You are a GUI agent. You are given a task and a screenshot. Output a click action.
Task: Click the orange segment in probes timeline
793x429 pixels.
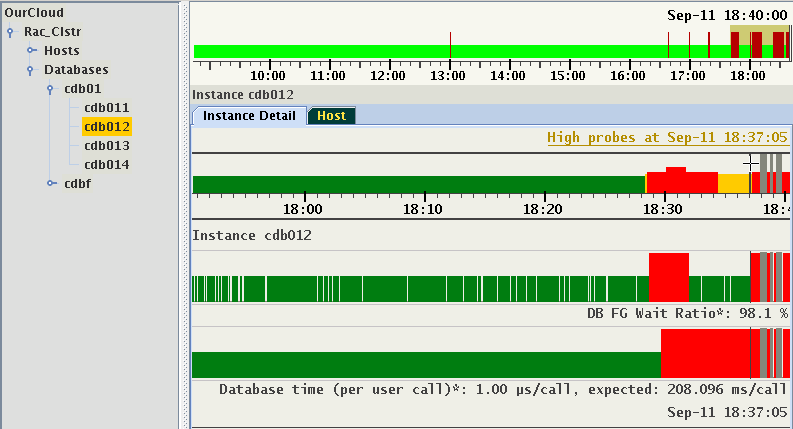coord(733,183)
